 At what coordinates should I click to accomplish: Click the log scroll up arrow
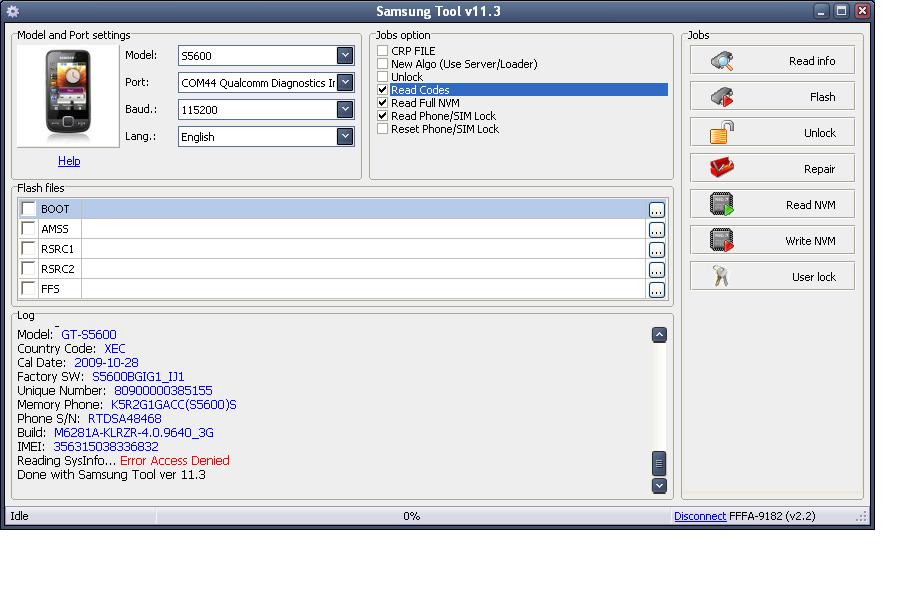(x=659, y=334)
